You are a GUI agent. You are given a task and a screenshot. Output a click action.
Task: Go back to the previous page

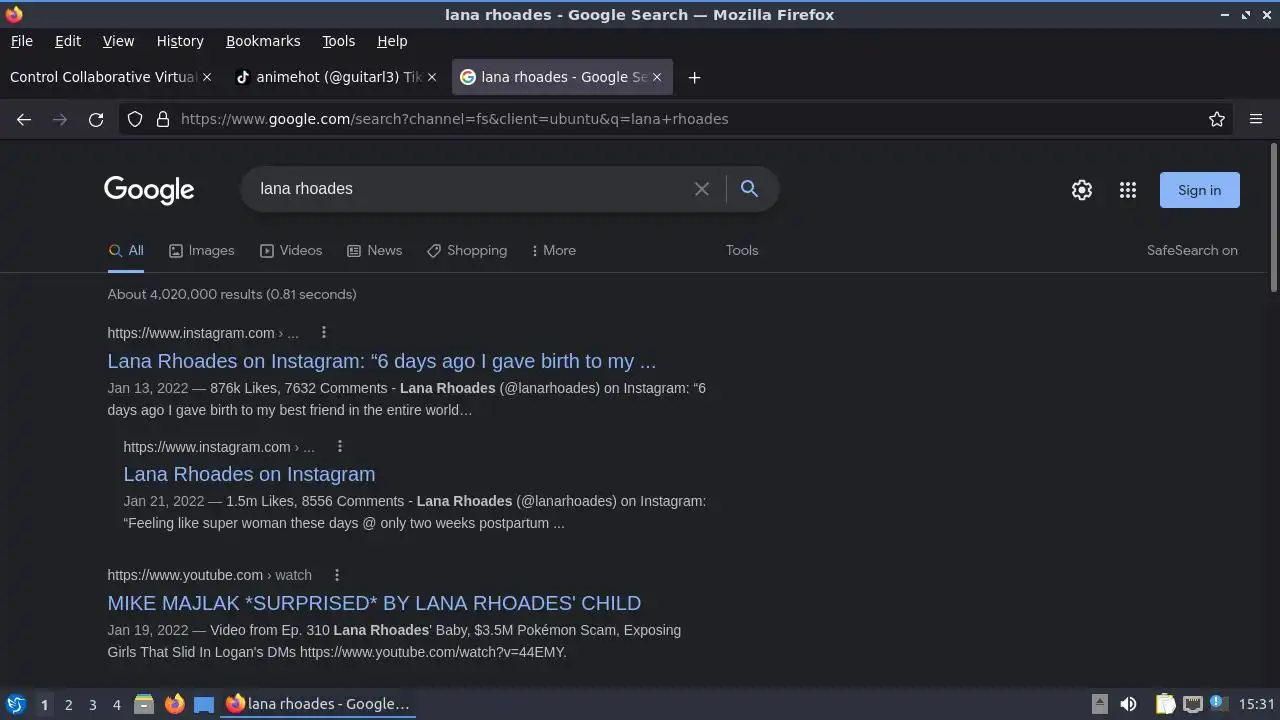pos(24,119)
